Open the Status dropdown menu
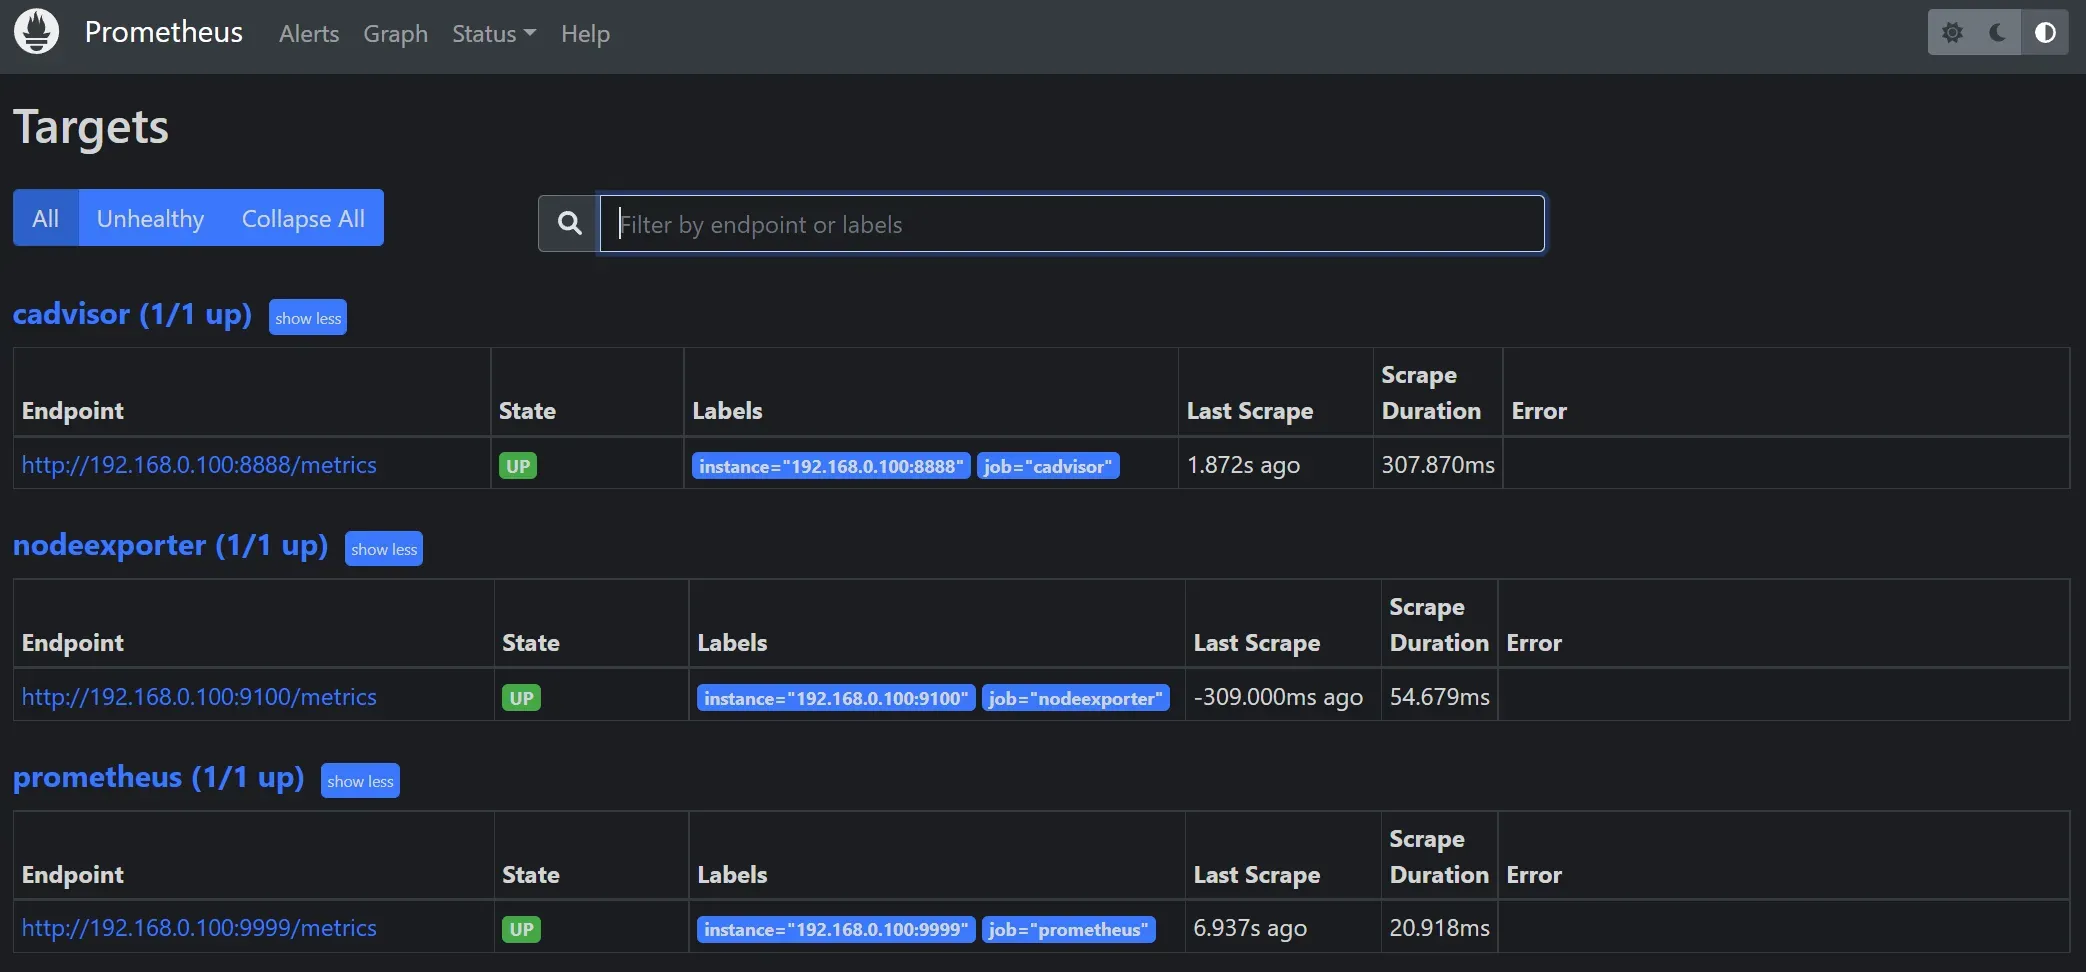 (493, 34)
